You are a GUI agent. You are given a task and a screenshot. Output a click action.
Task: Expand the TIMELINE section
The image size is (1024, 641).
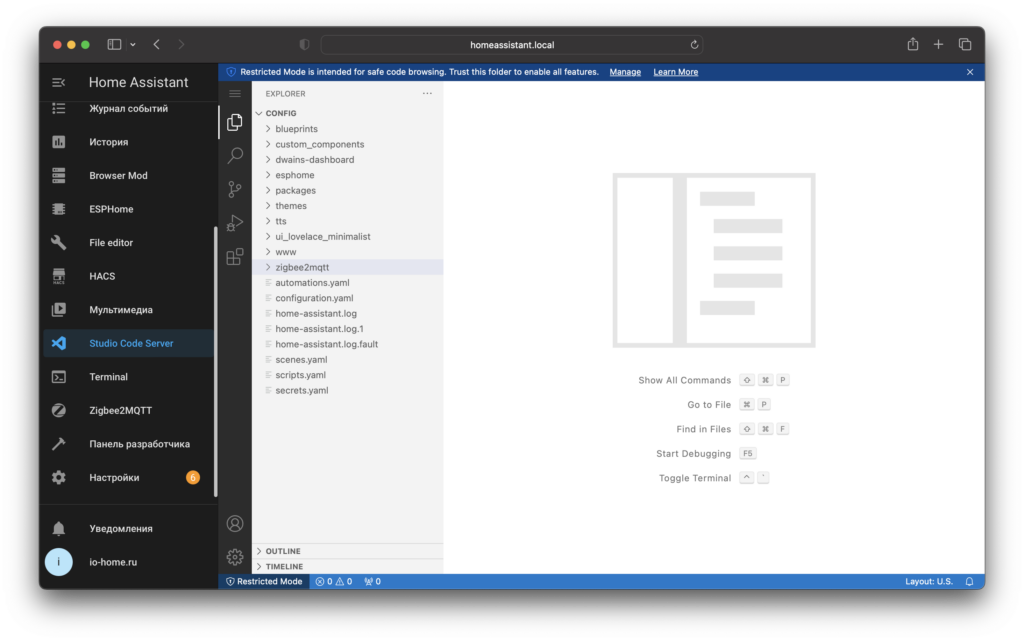point(347,567)
